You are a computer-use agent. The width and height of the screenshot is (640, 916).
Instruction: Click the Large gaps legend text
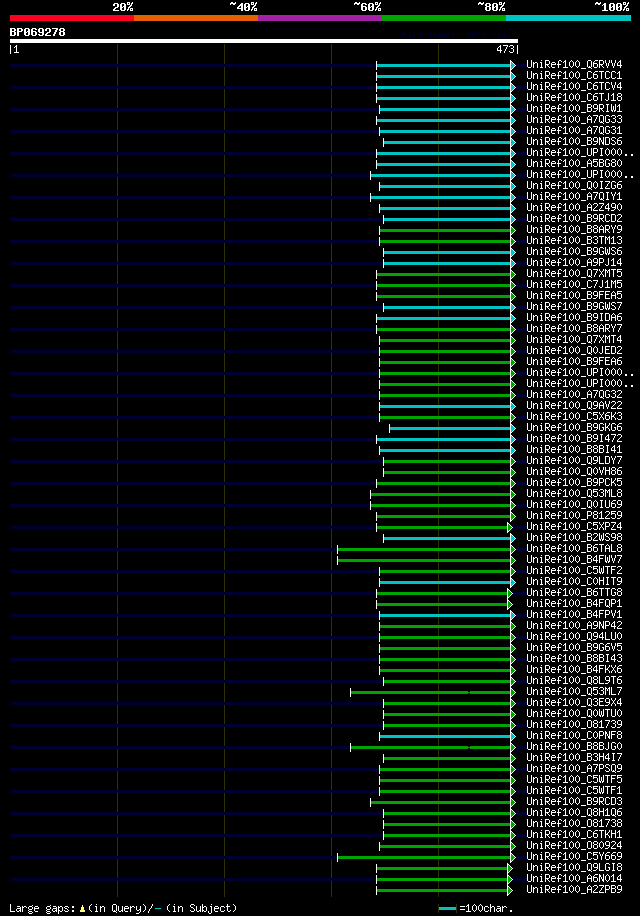(x=123, y=908)
